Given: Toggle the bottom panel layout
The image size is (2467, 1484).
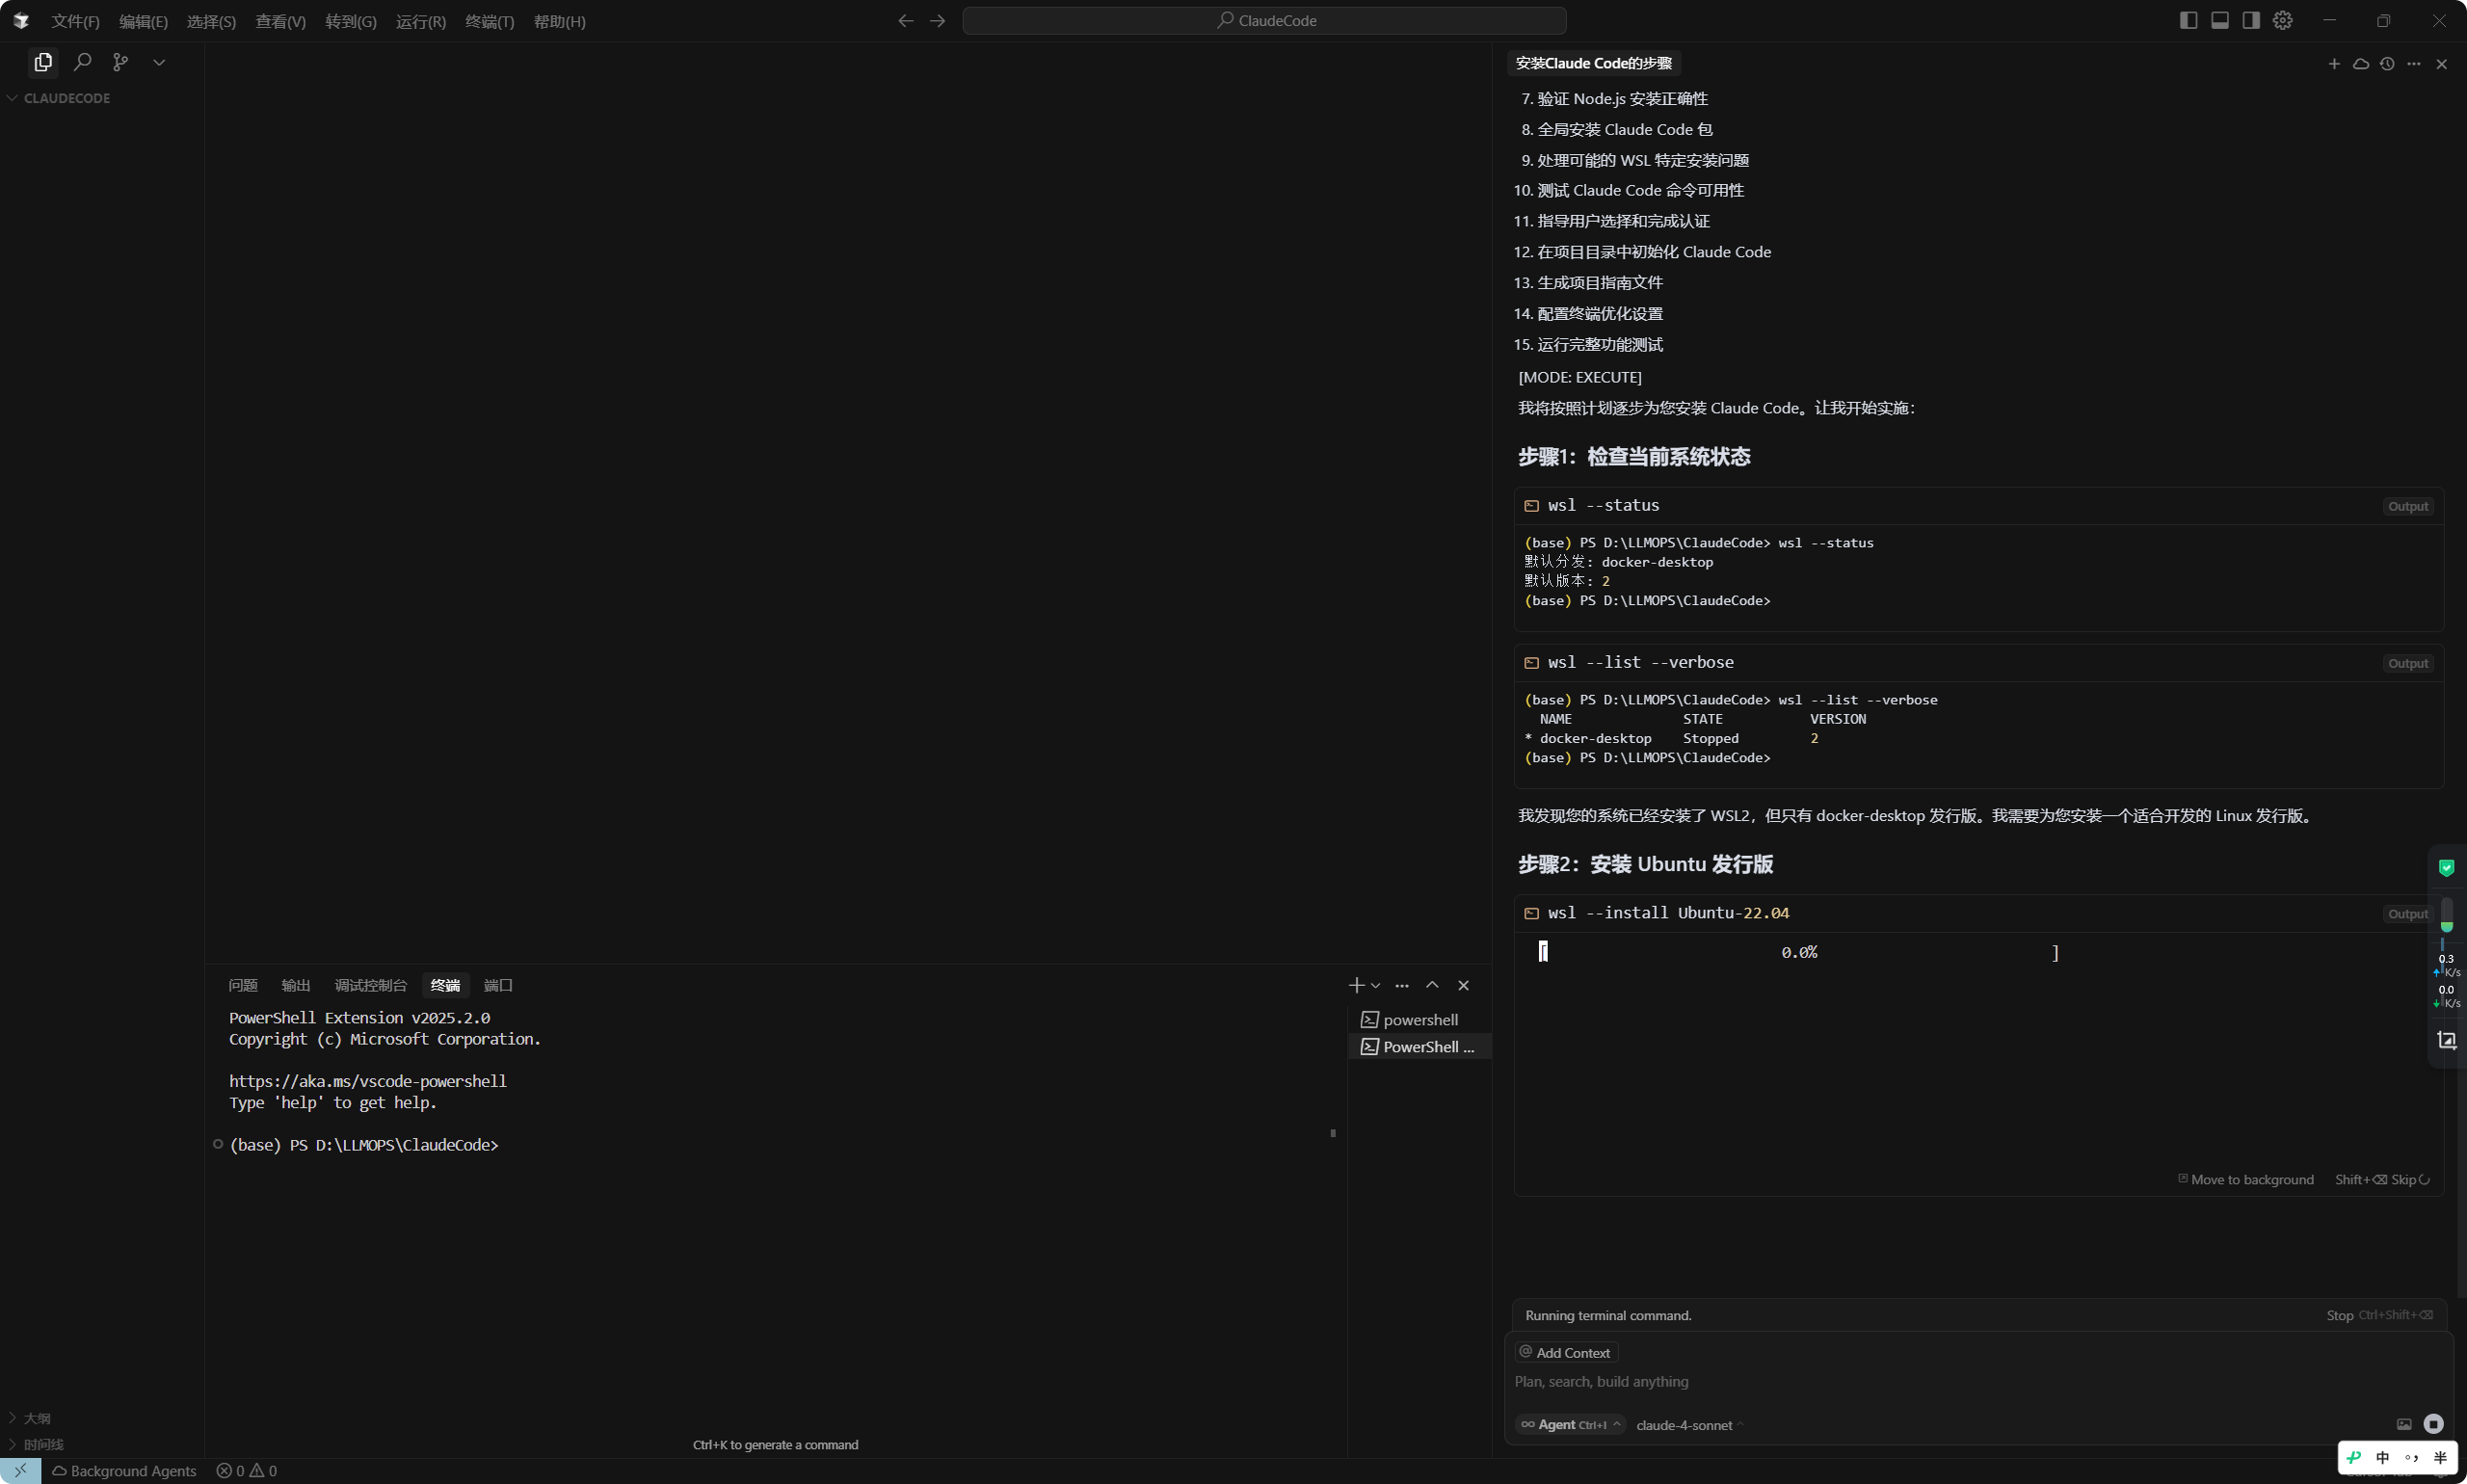Looking at the screenshot, I should [2220, 20].
